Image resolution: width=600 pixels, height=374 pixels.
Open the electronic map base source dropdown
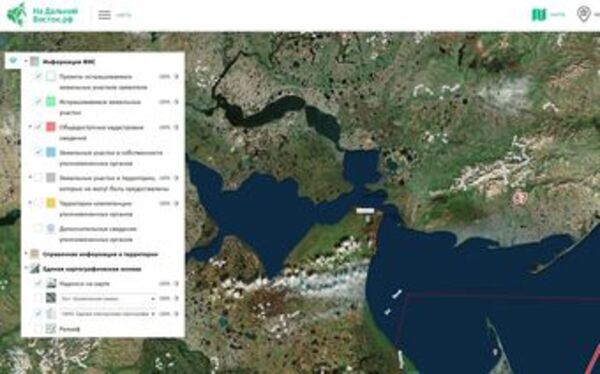point(108,314)
